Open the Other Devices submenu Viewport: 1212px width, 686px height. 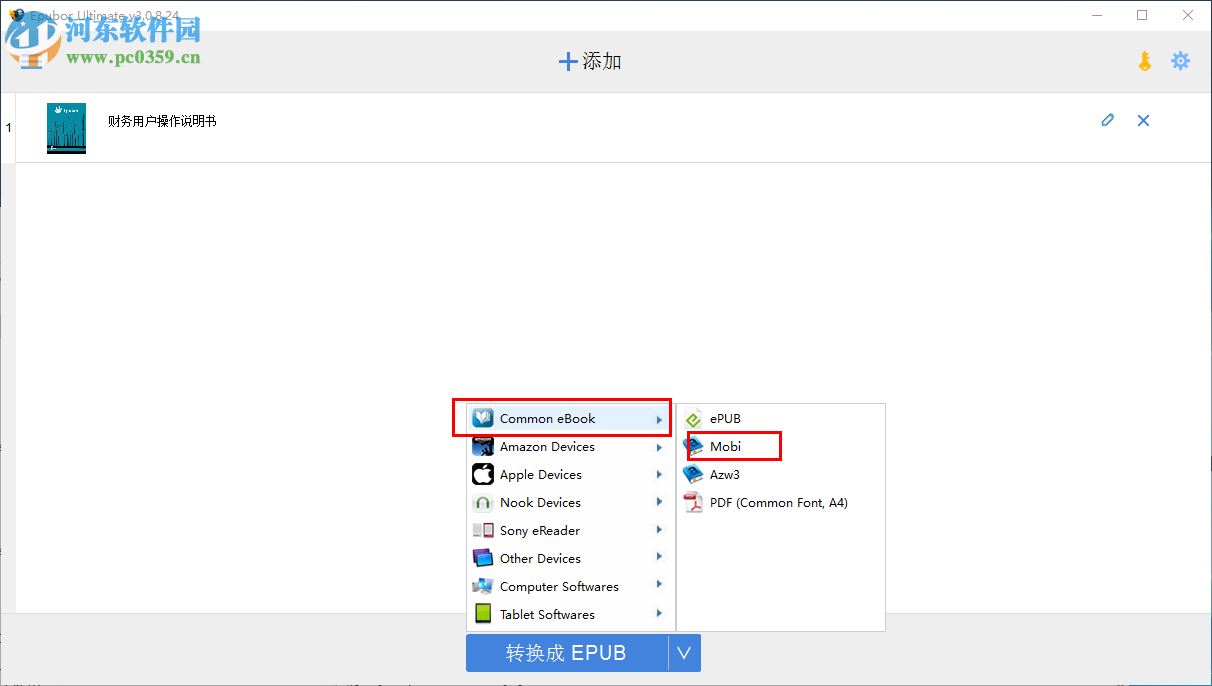click(x=568, y=558)
